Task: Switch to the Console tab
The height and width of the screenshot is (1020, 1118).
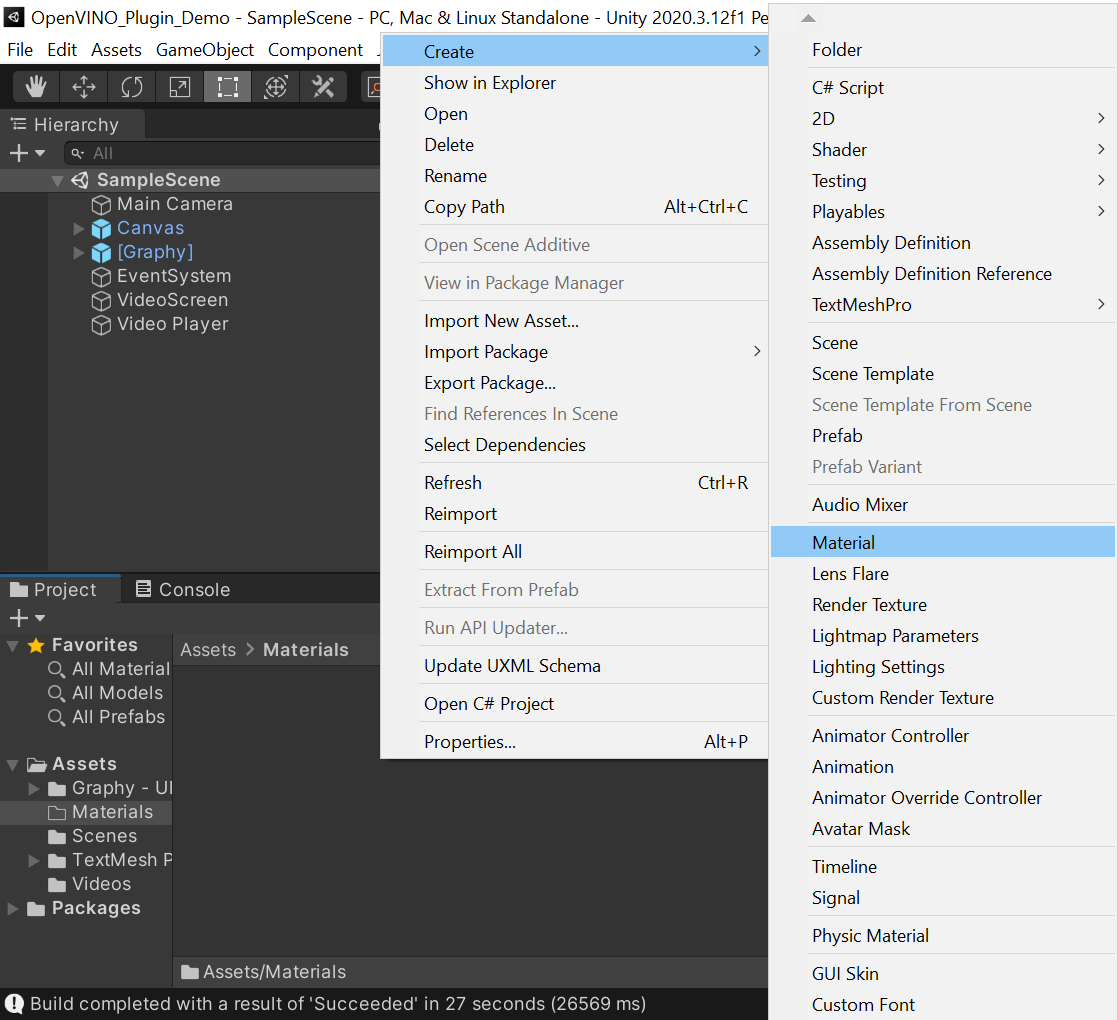Action: pyautogui.click(x=183, y=589)
